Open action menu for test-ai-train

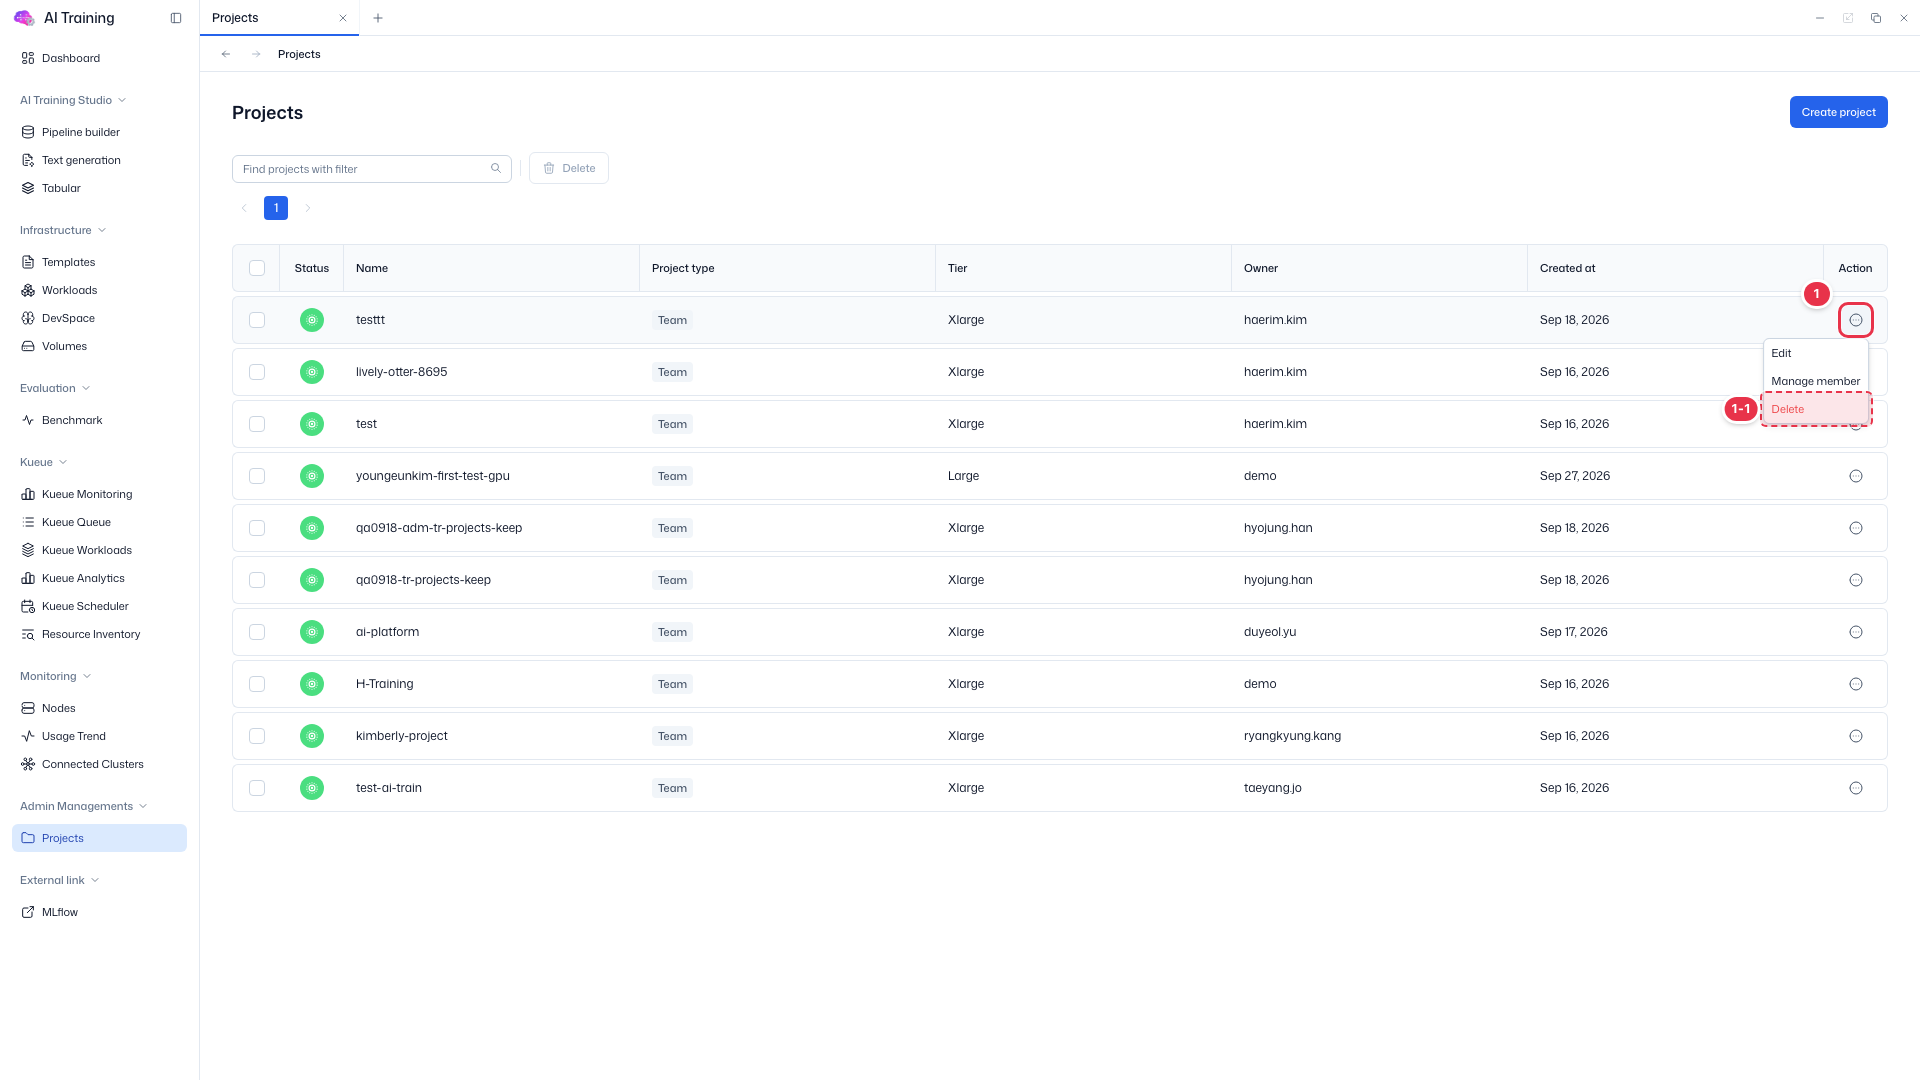tap(1856, 788)
